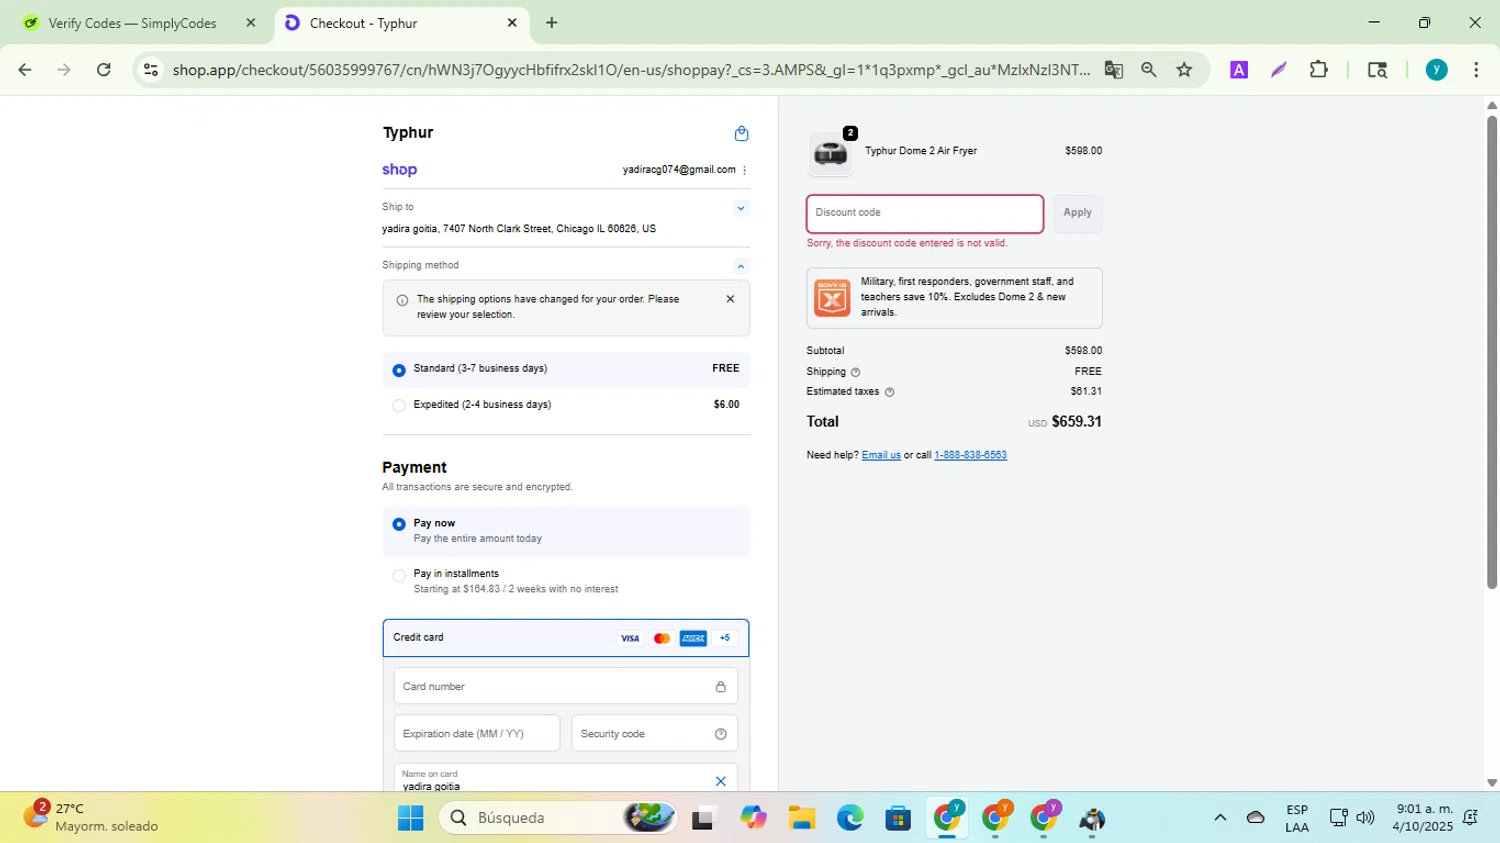Open the purple A extension
The width and height of the screenshot is (1500, 843).
(1239, 70)
